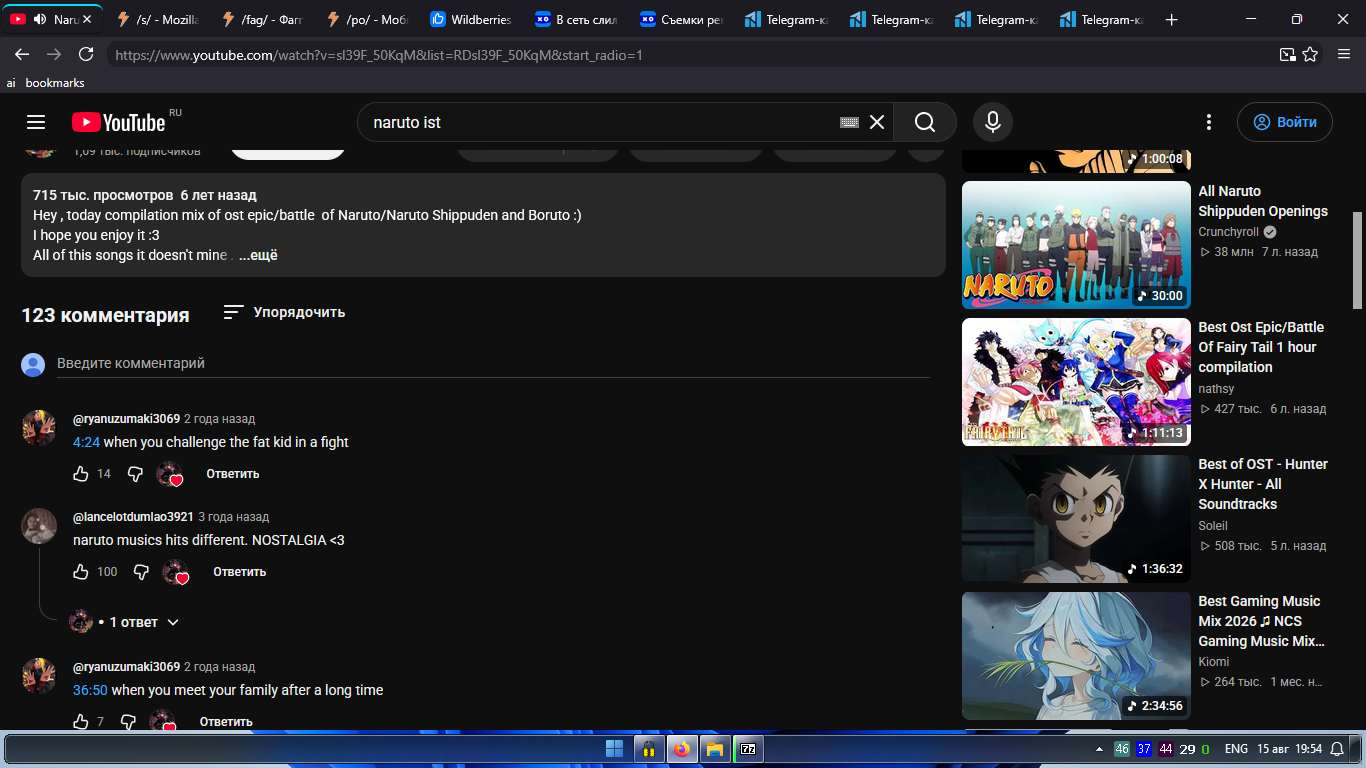
Task: Reply to the fat kid comment
Action: point(233,474)
